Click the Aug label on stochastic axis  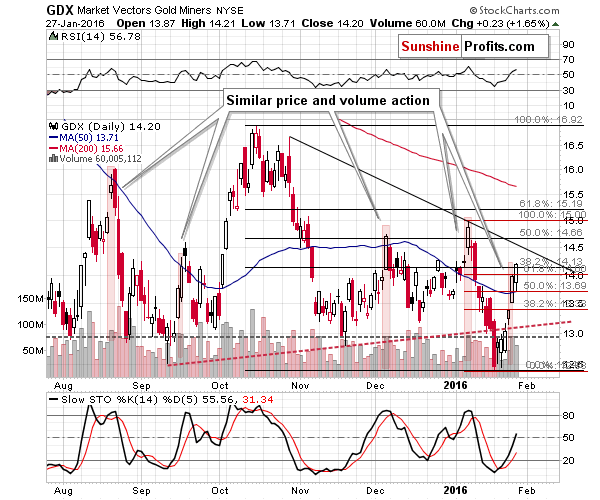pos(63,490)
